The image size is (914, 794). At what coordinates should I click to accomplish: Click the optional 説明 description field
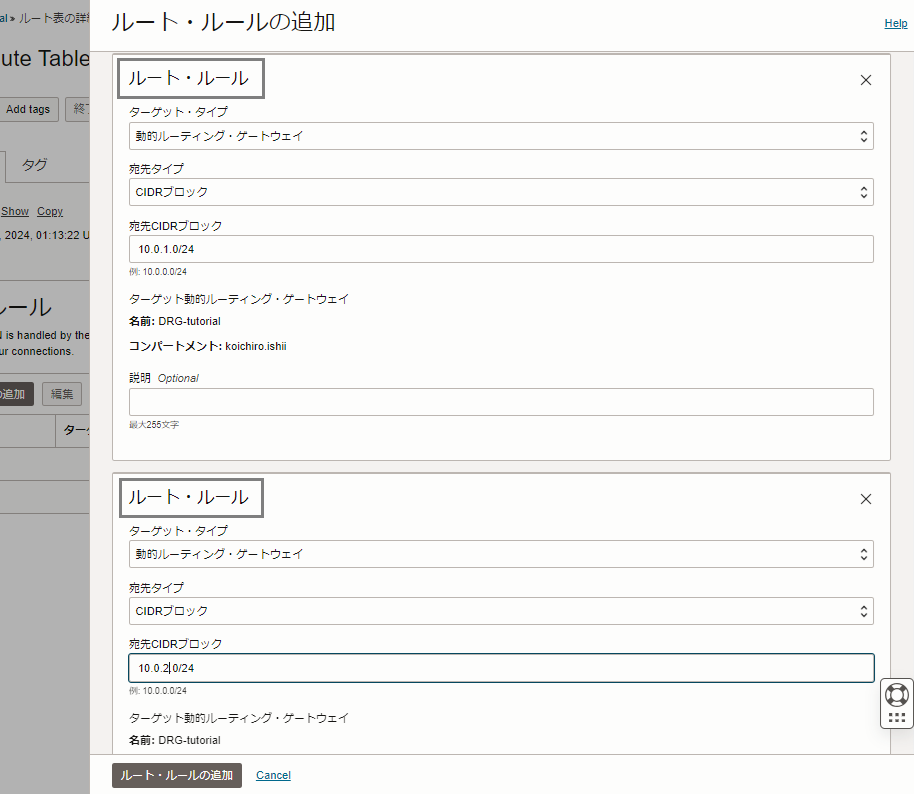pyautogui.click(x=500, y=402)
